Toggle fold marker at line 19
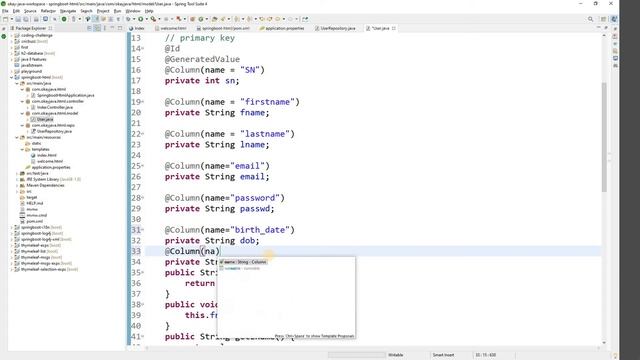 pyautogui.click(x=142, y=102)
